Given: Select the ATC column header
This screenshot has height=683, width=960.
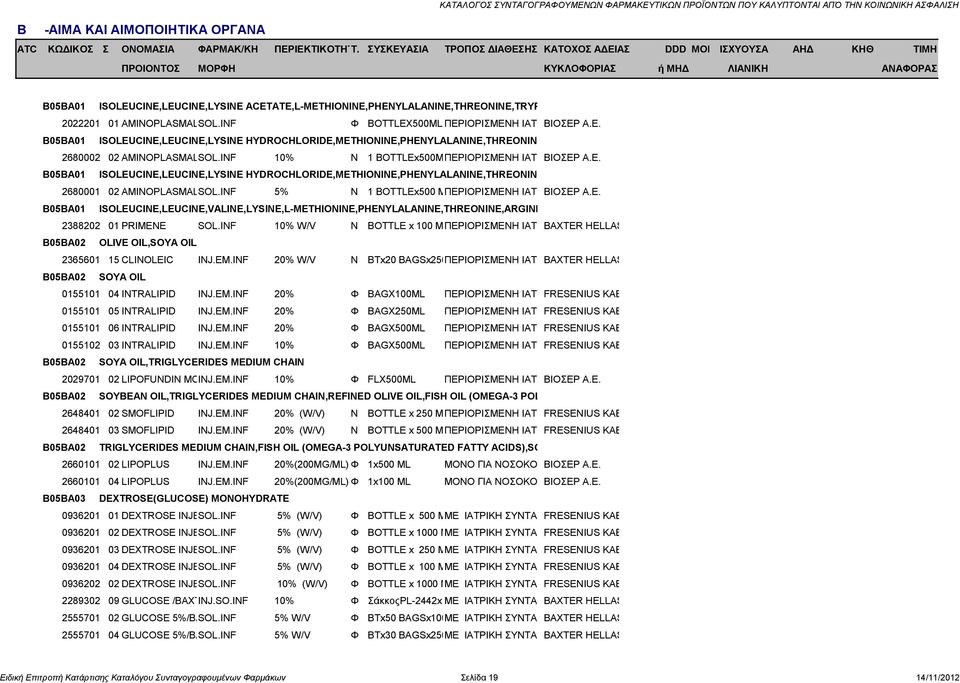Looking at the screenshot, I should pos(27,49).
